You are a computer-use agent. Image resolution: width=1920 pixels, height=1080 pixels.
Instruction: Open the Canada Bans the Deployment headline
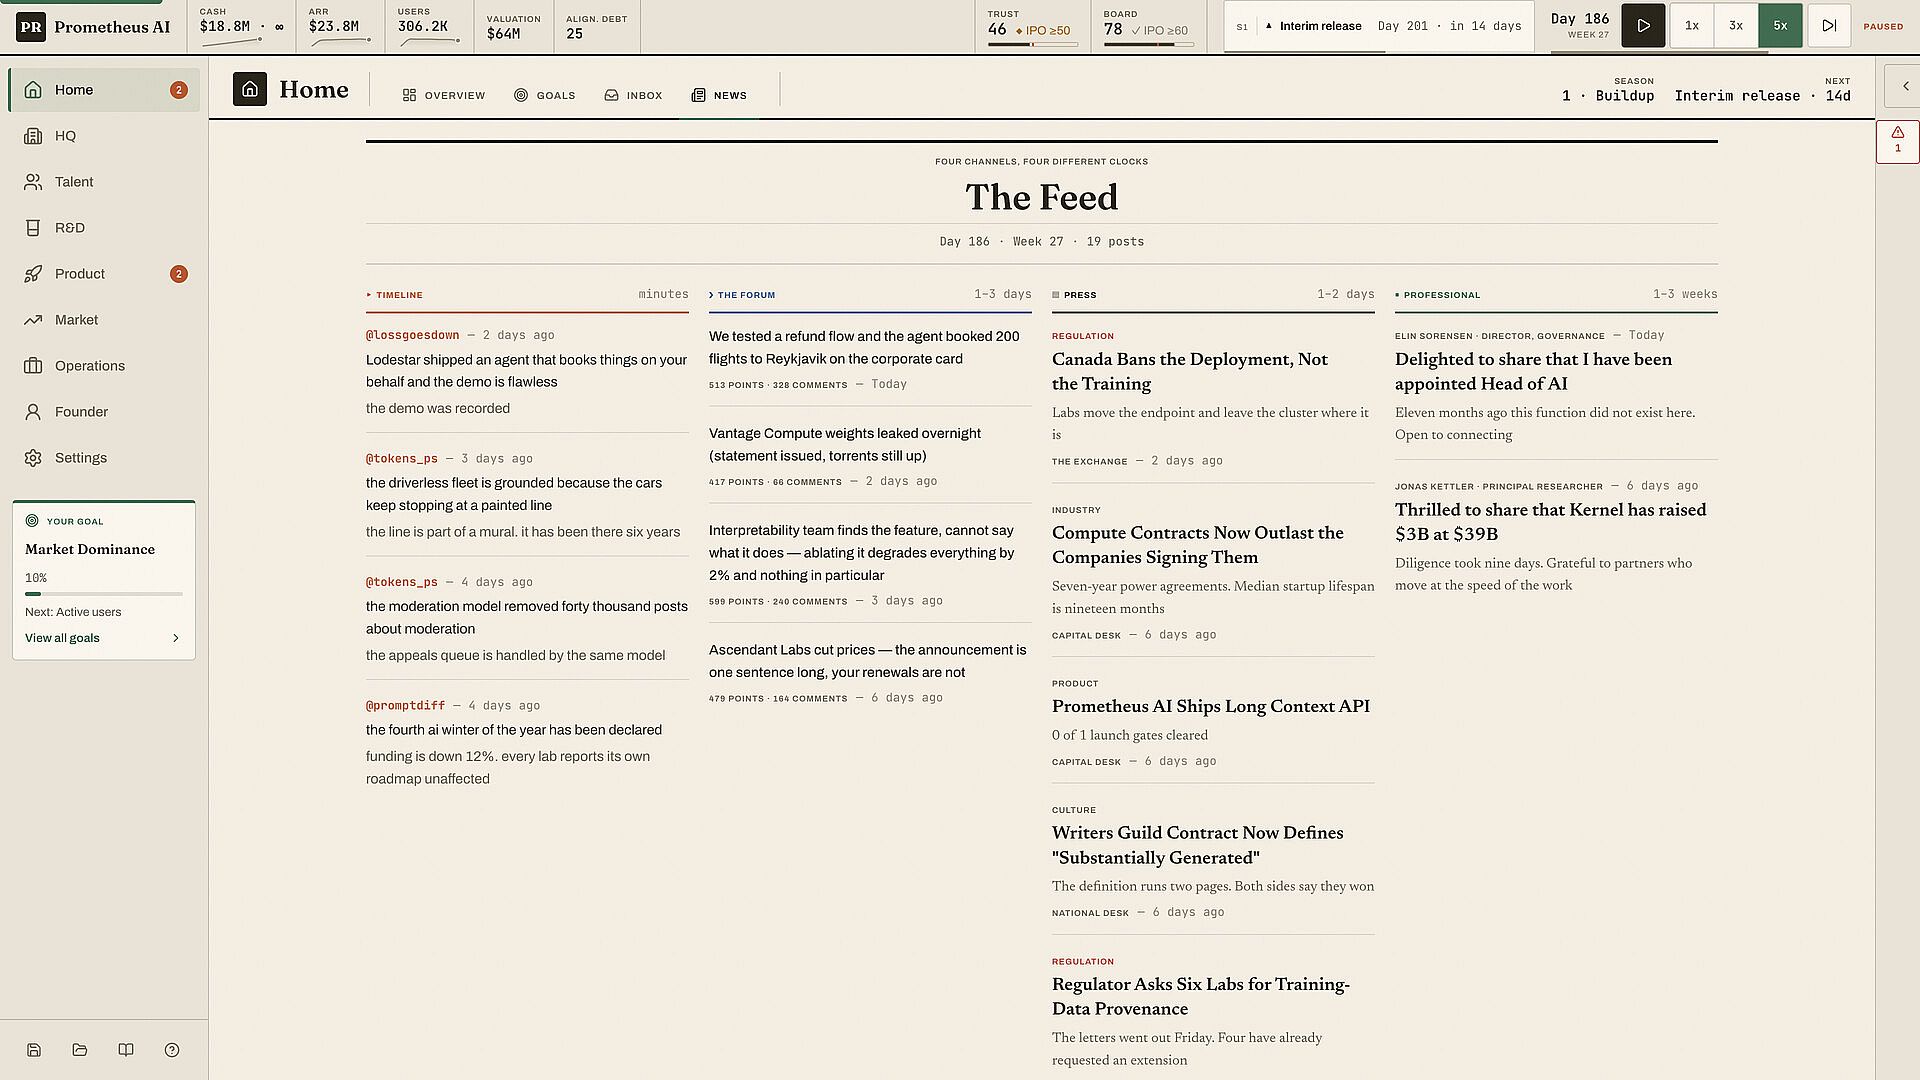point(1189,371)
